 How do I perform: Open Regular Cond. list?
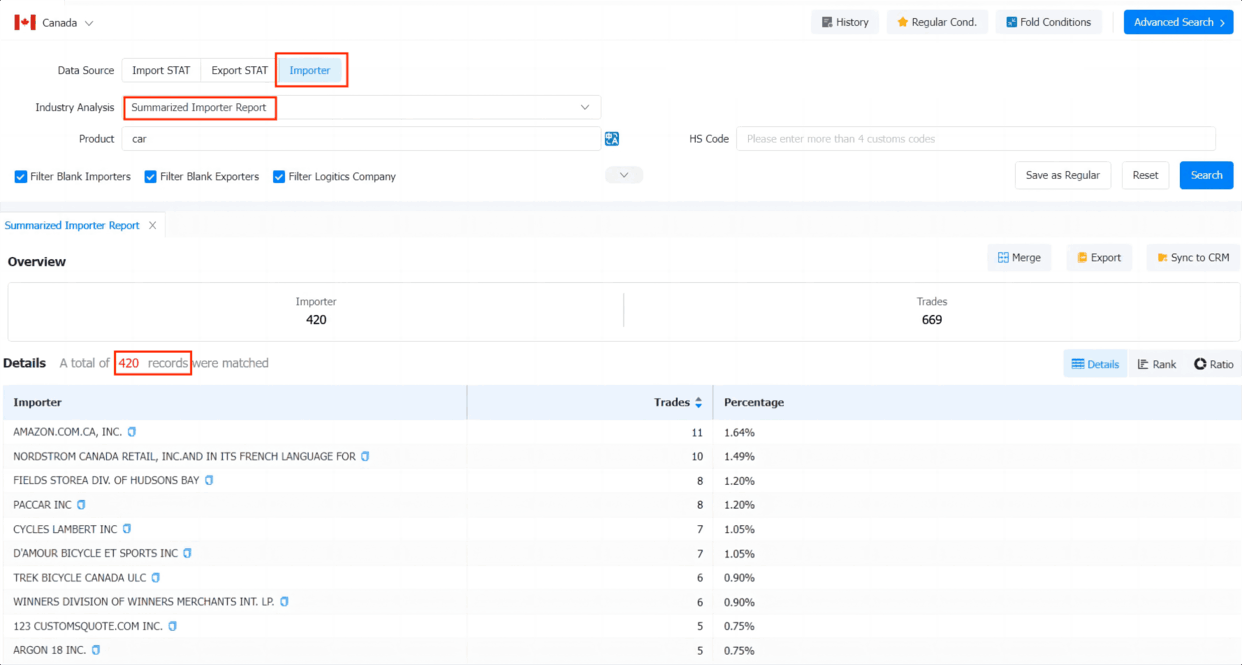coord(937,22)
